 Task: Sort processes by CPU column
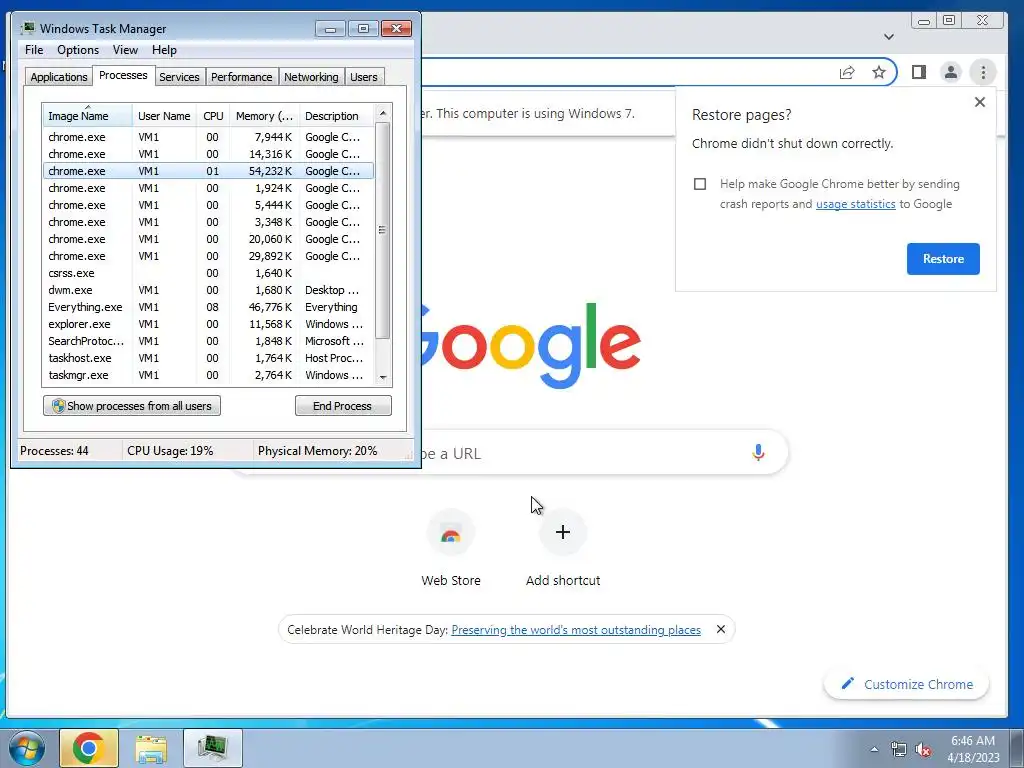213,116
